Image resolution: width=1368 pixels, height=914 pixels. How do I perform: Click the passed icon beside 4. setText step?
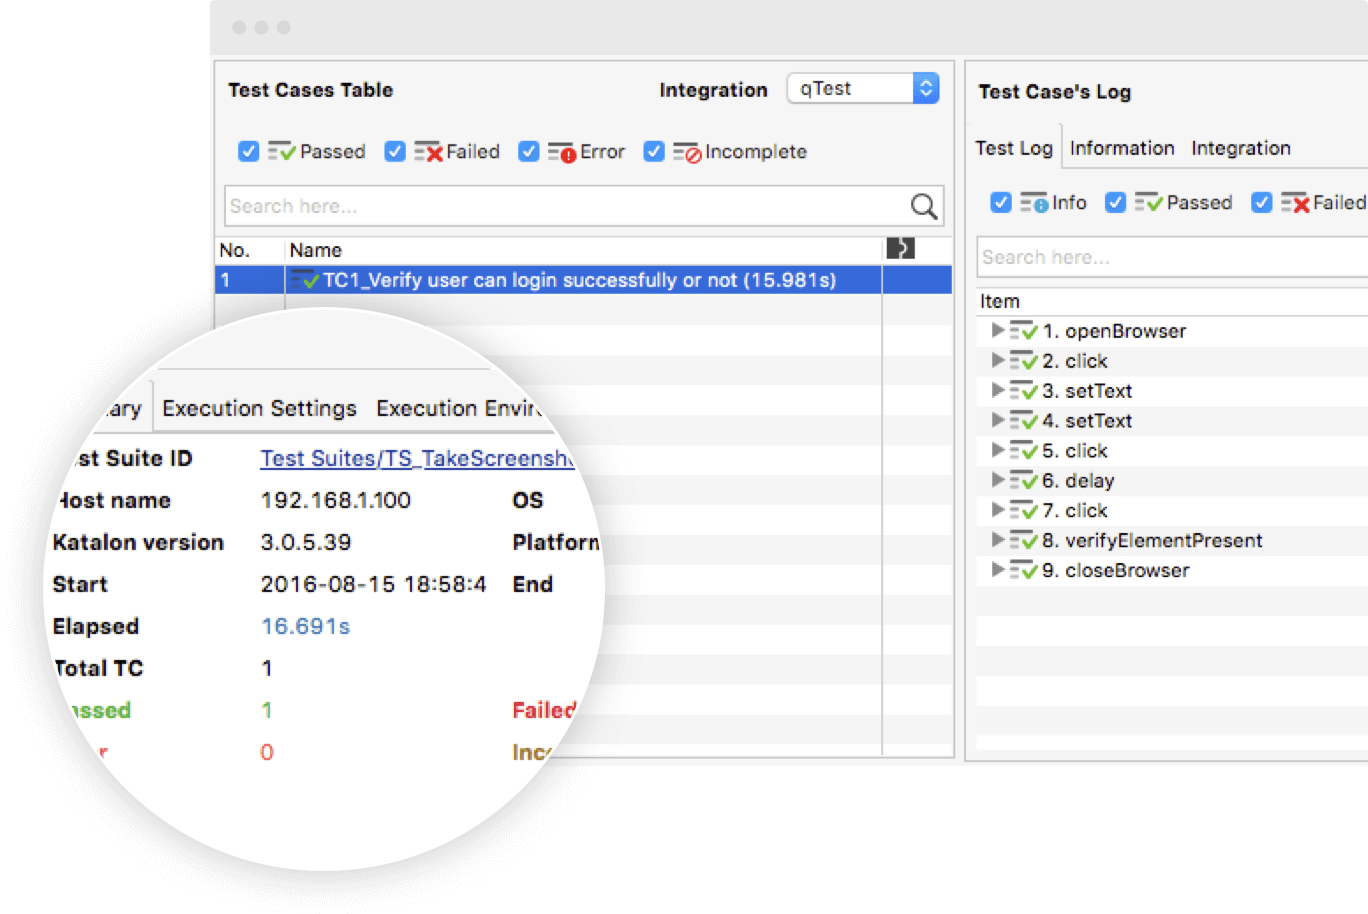pos(1023,420)
